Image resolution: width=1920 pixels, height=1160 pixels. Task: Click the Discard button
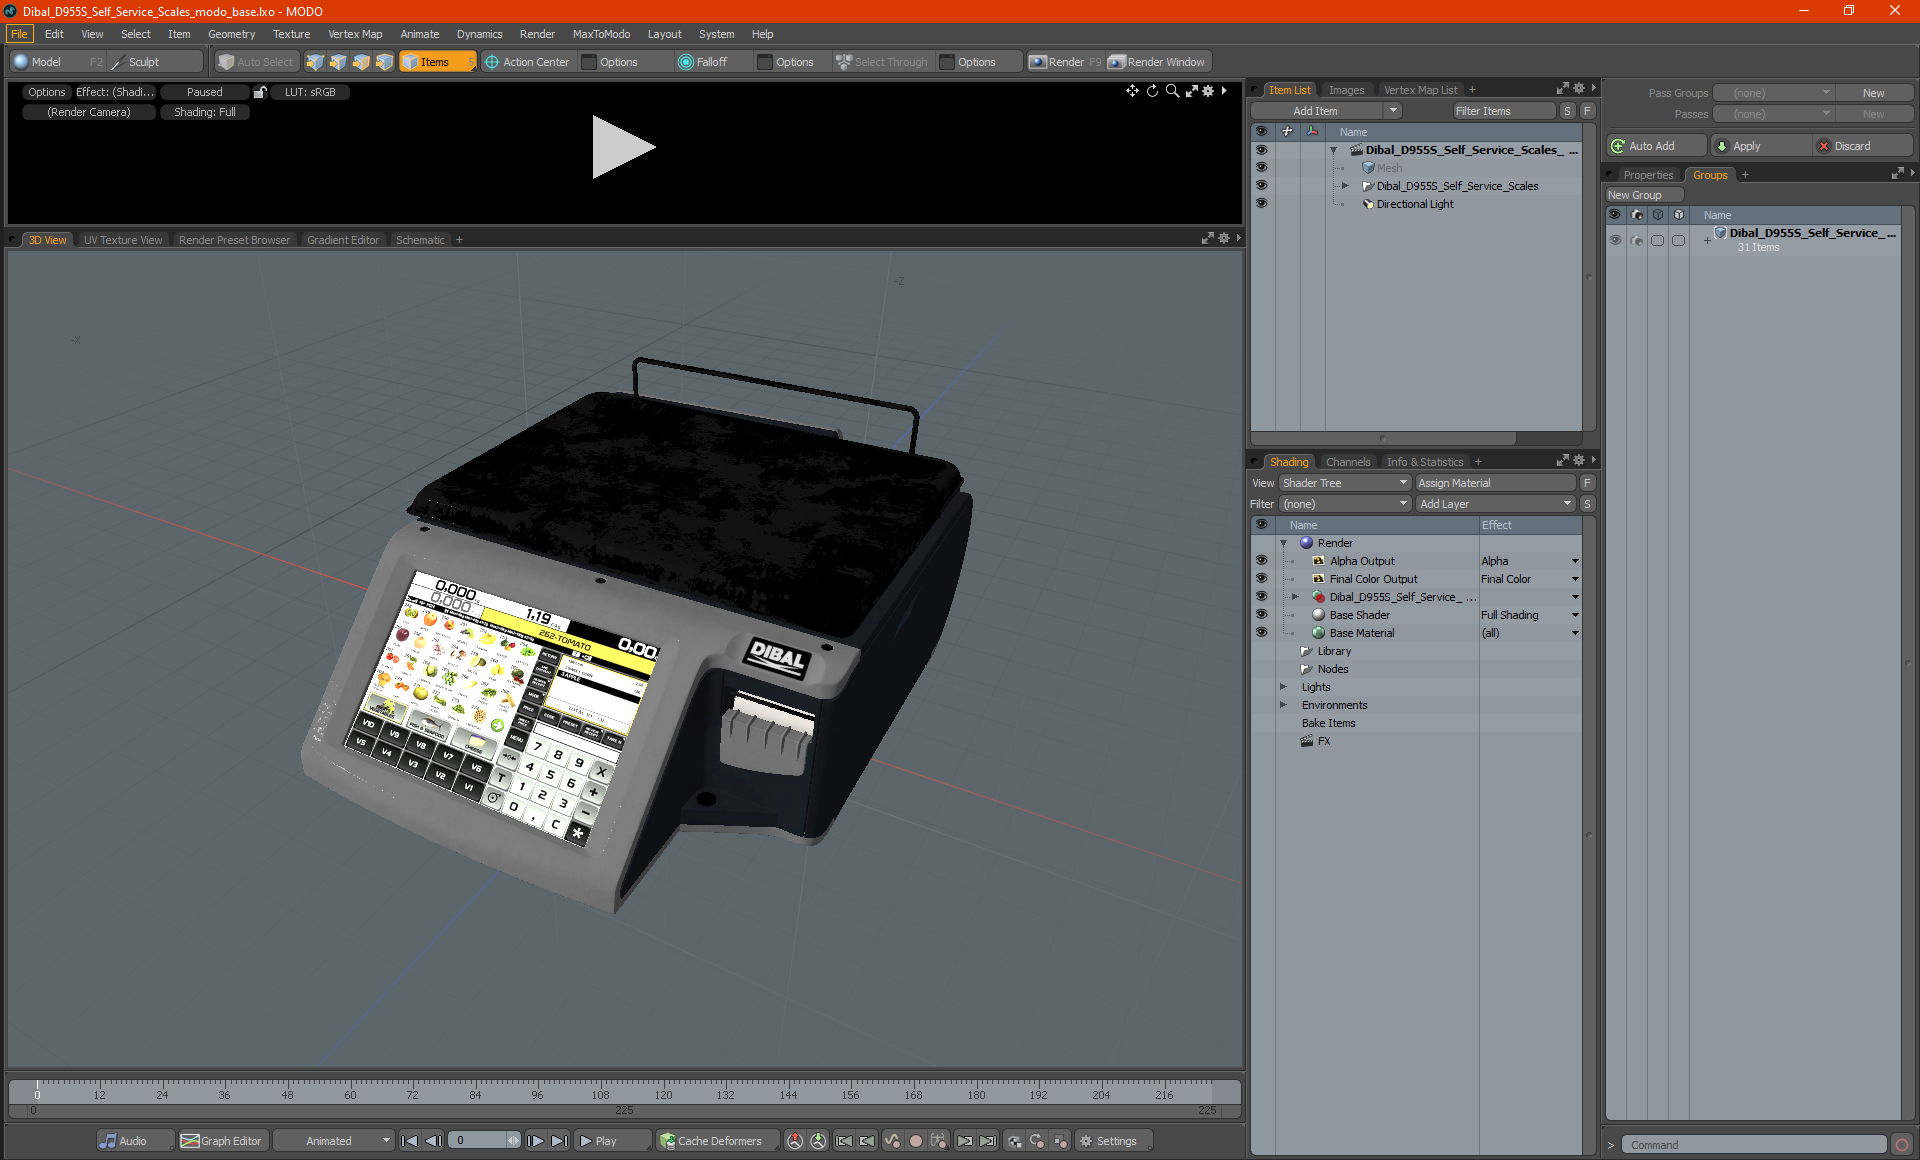1862,146
